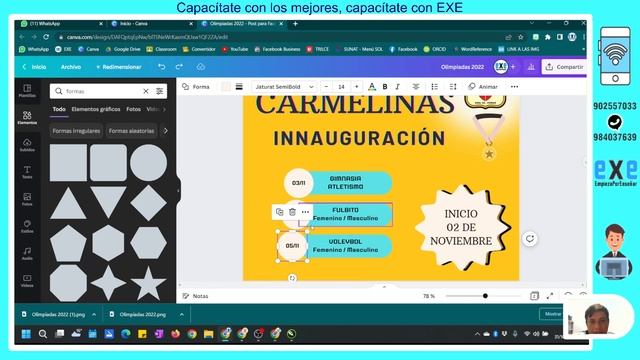The image size is (640, 360).
Task: Redo the last action in Canva
Action: click(x=179, y=67)
